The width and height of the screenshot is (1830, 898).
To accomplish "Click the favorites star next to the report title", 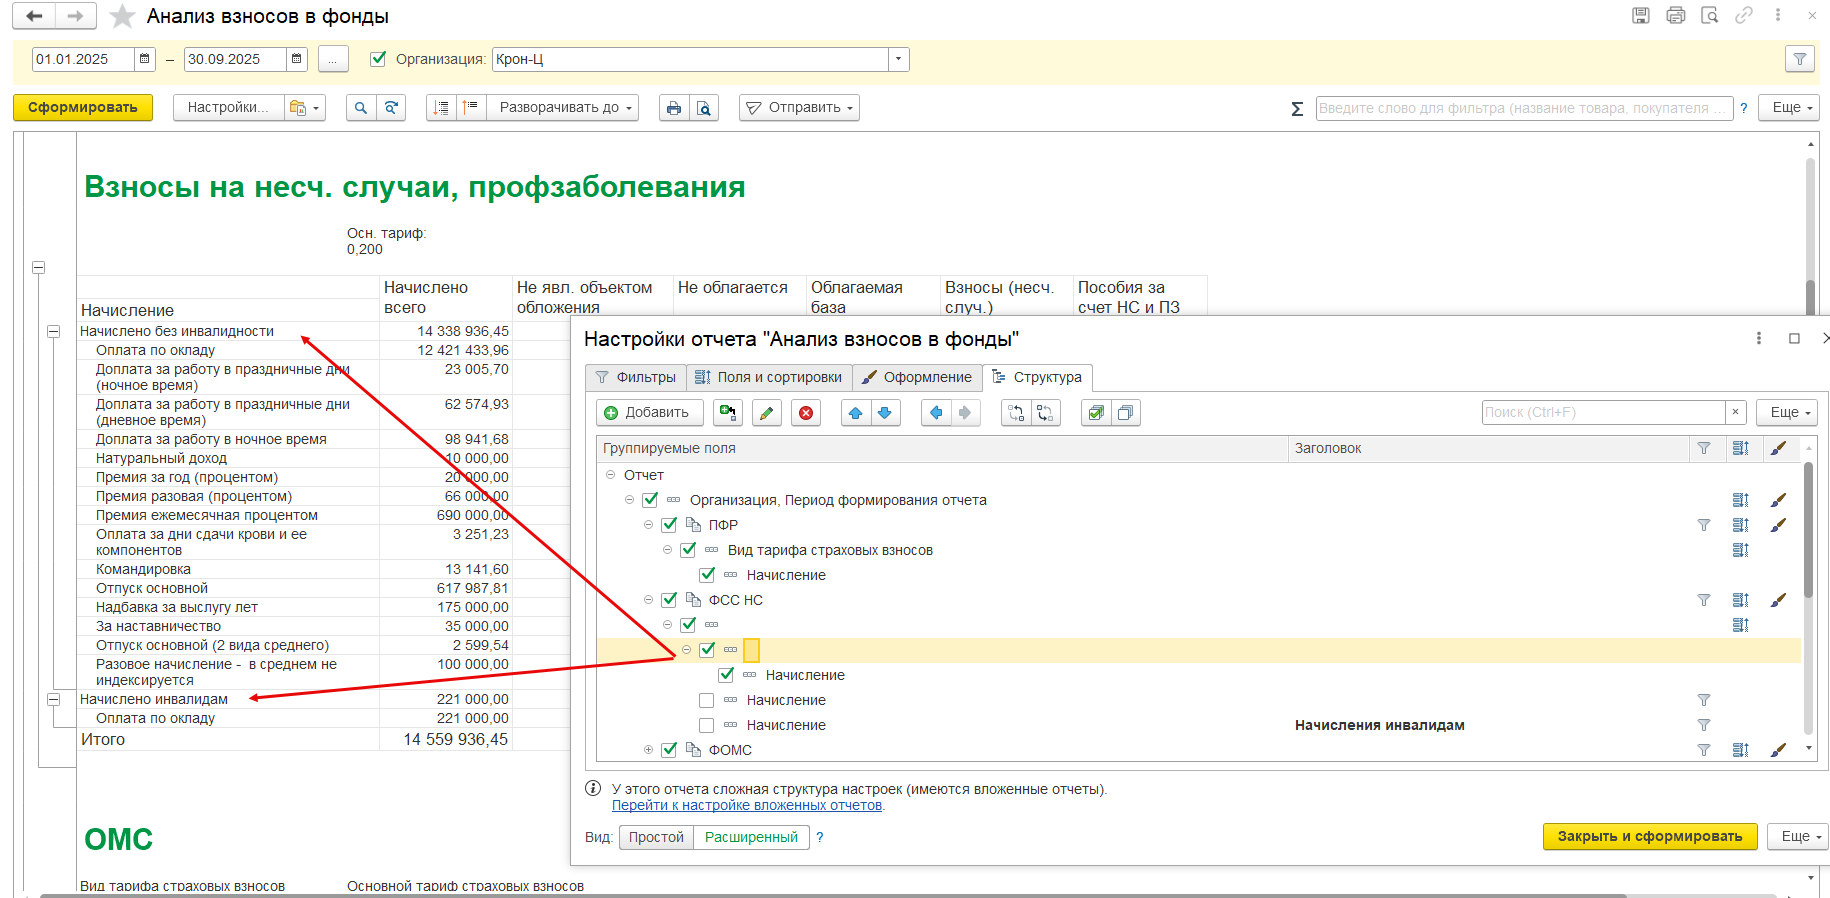I will click(x=122, y=16).
